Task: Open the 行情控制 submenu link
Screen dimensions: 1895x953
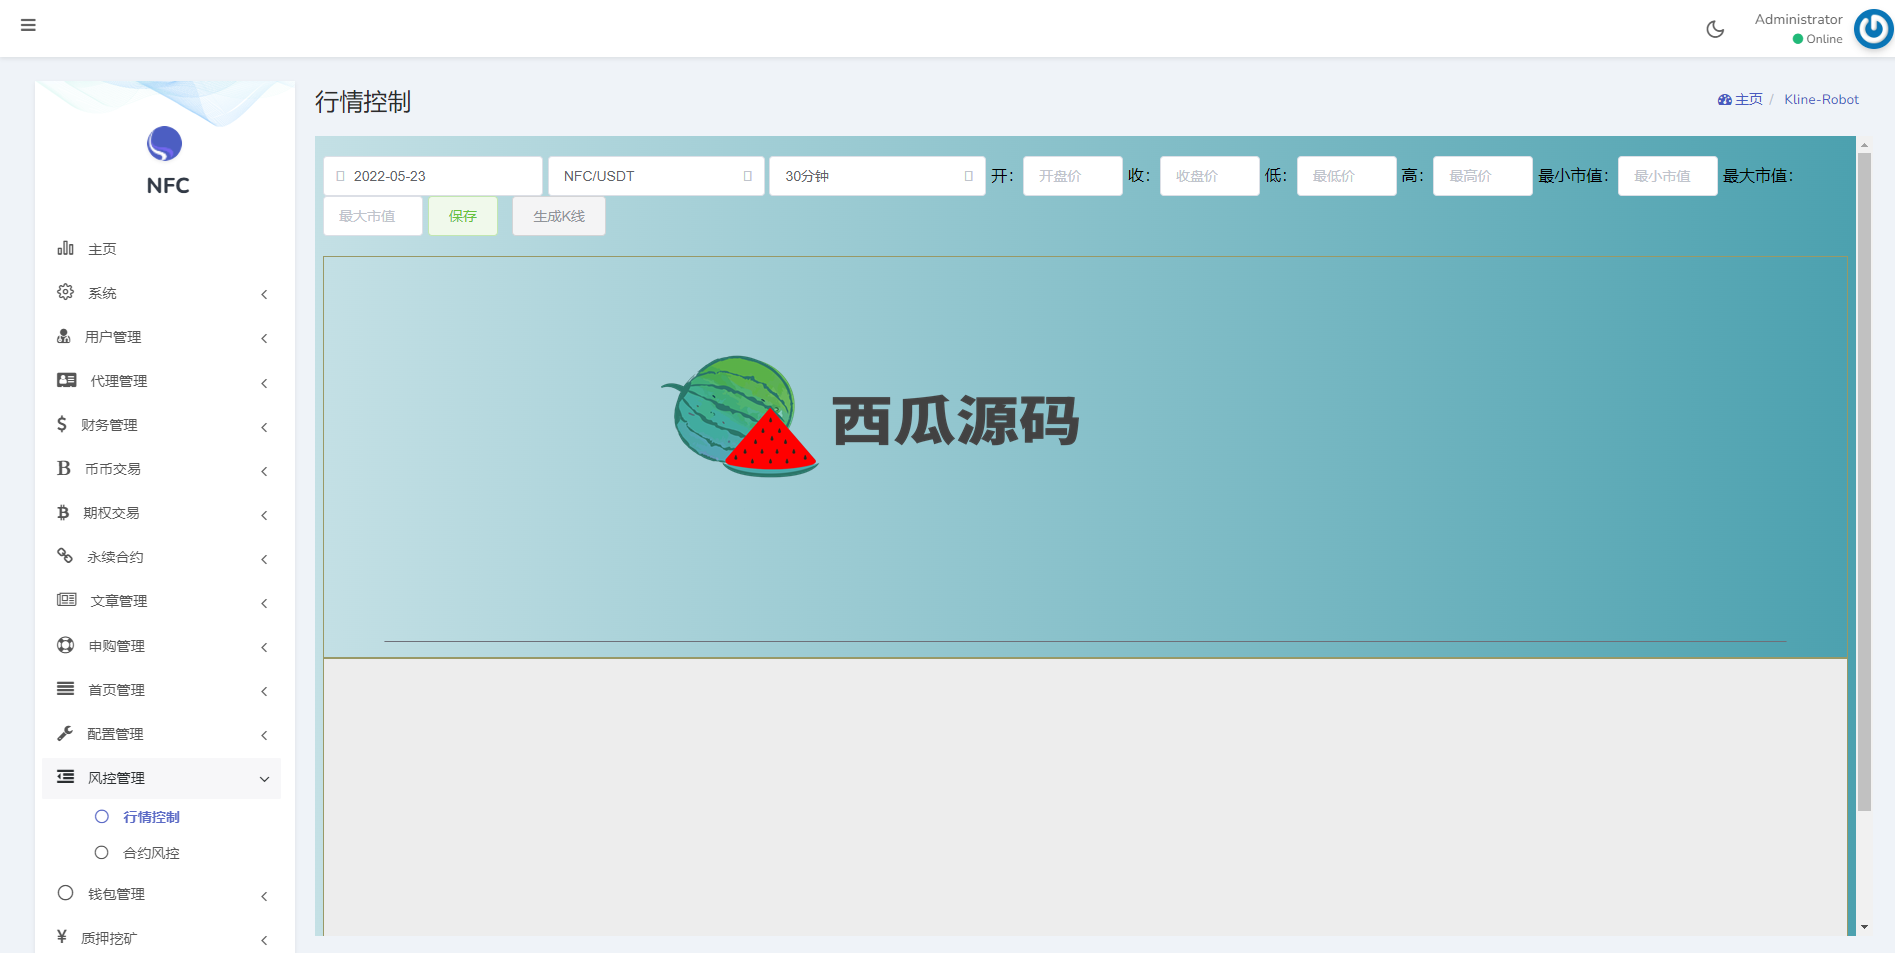Action: [151, 817]
